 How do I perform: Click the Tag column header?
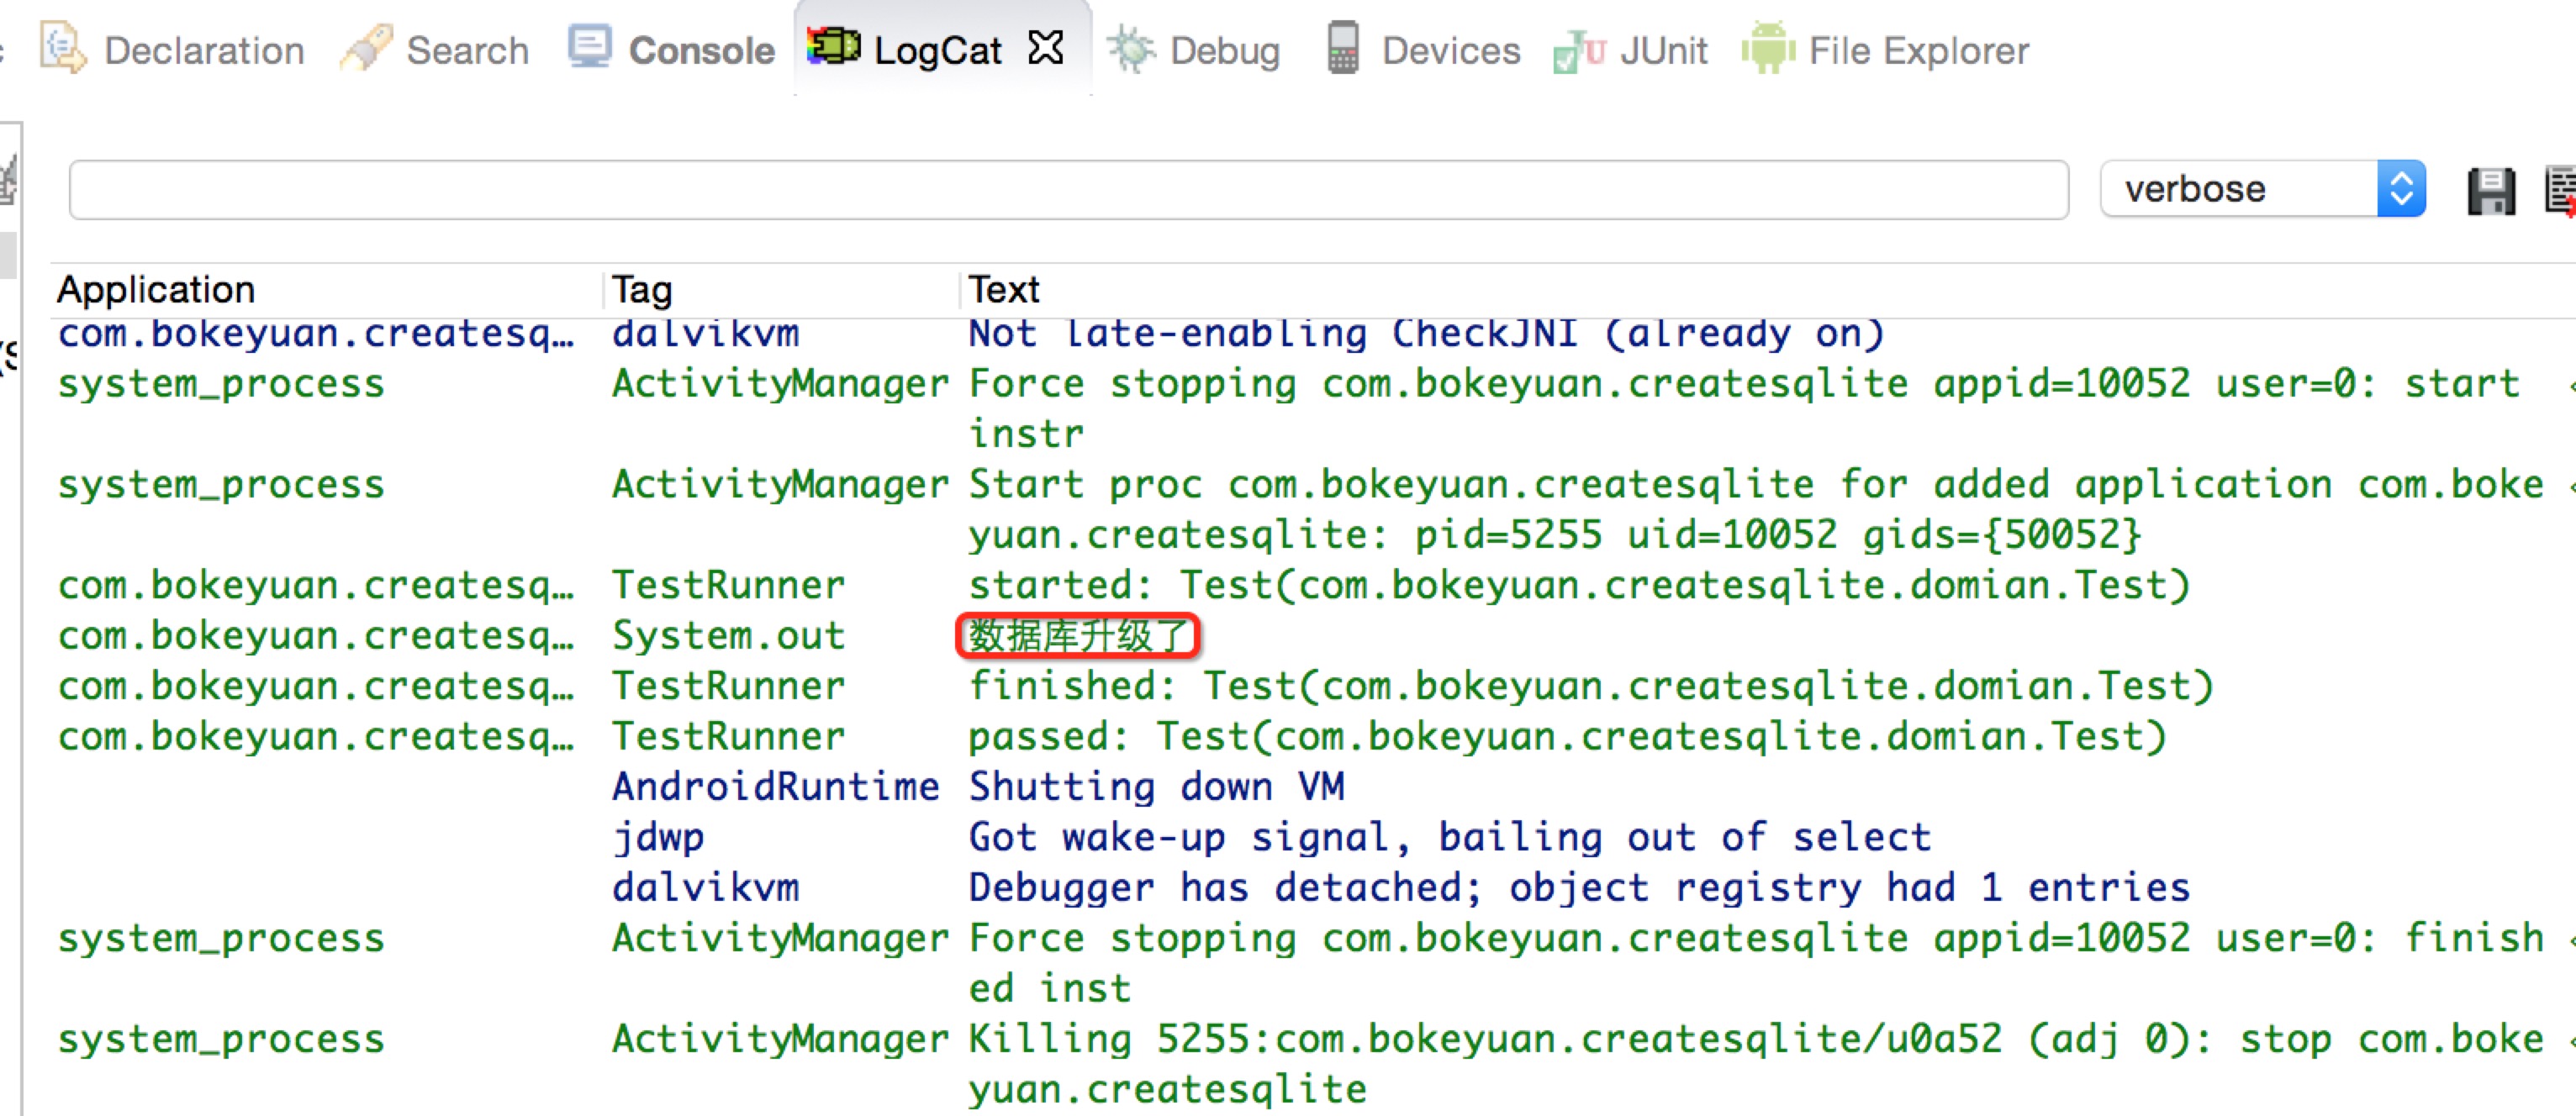point(642,290)
